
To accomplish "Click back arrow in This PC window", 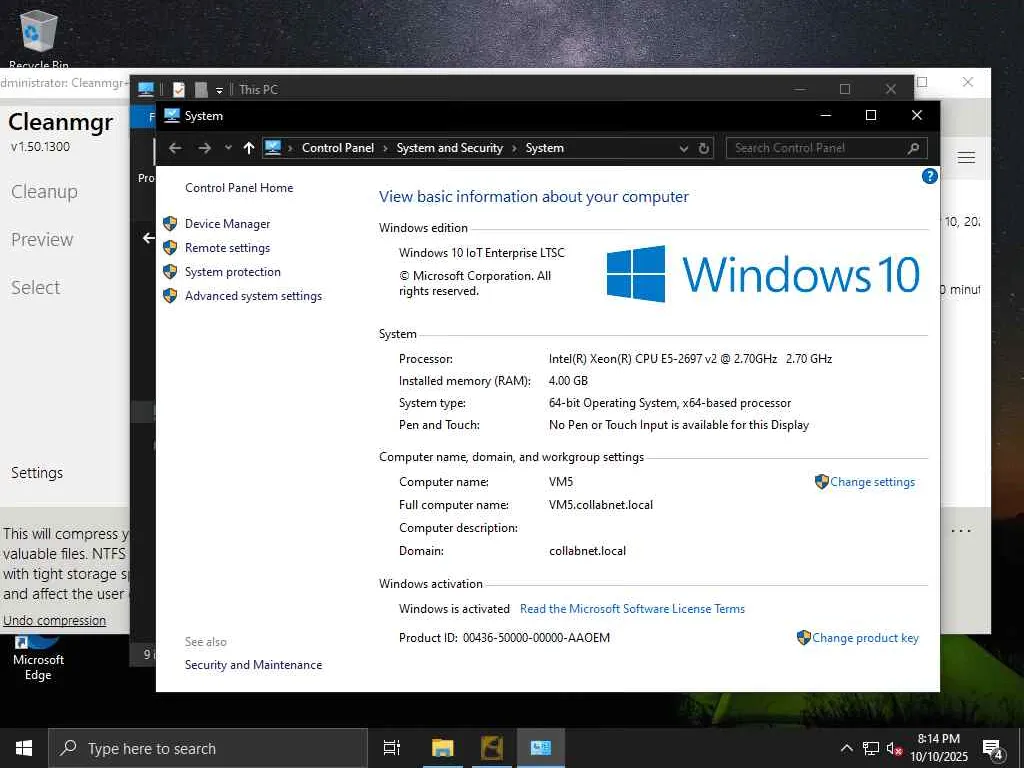I will point(148,238).
